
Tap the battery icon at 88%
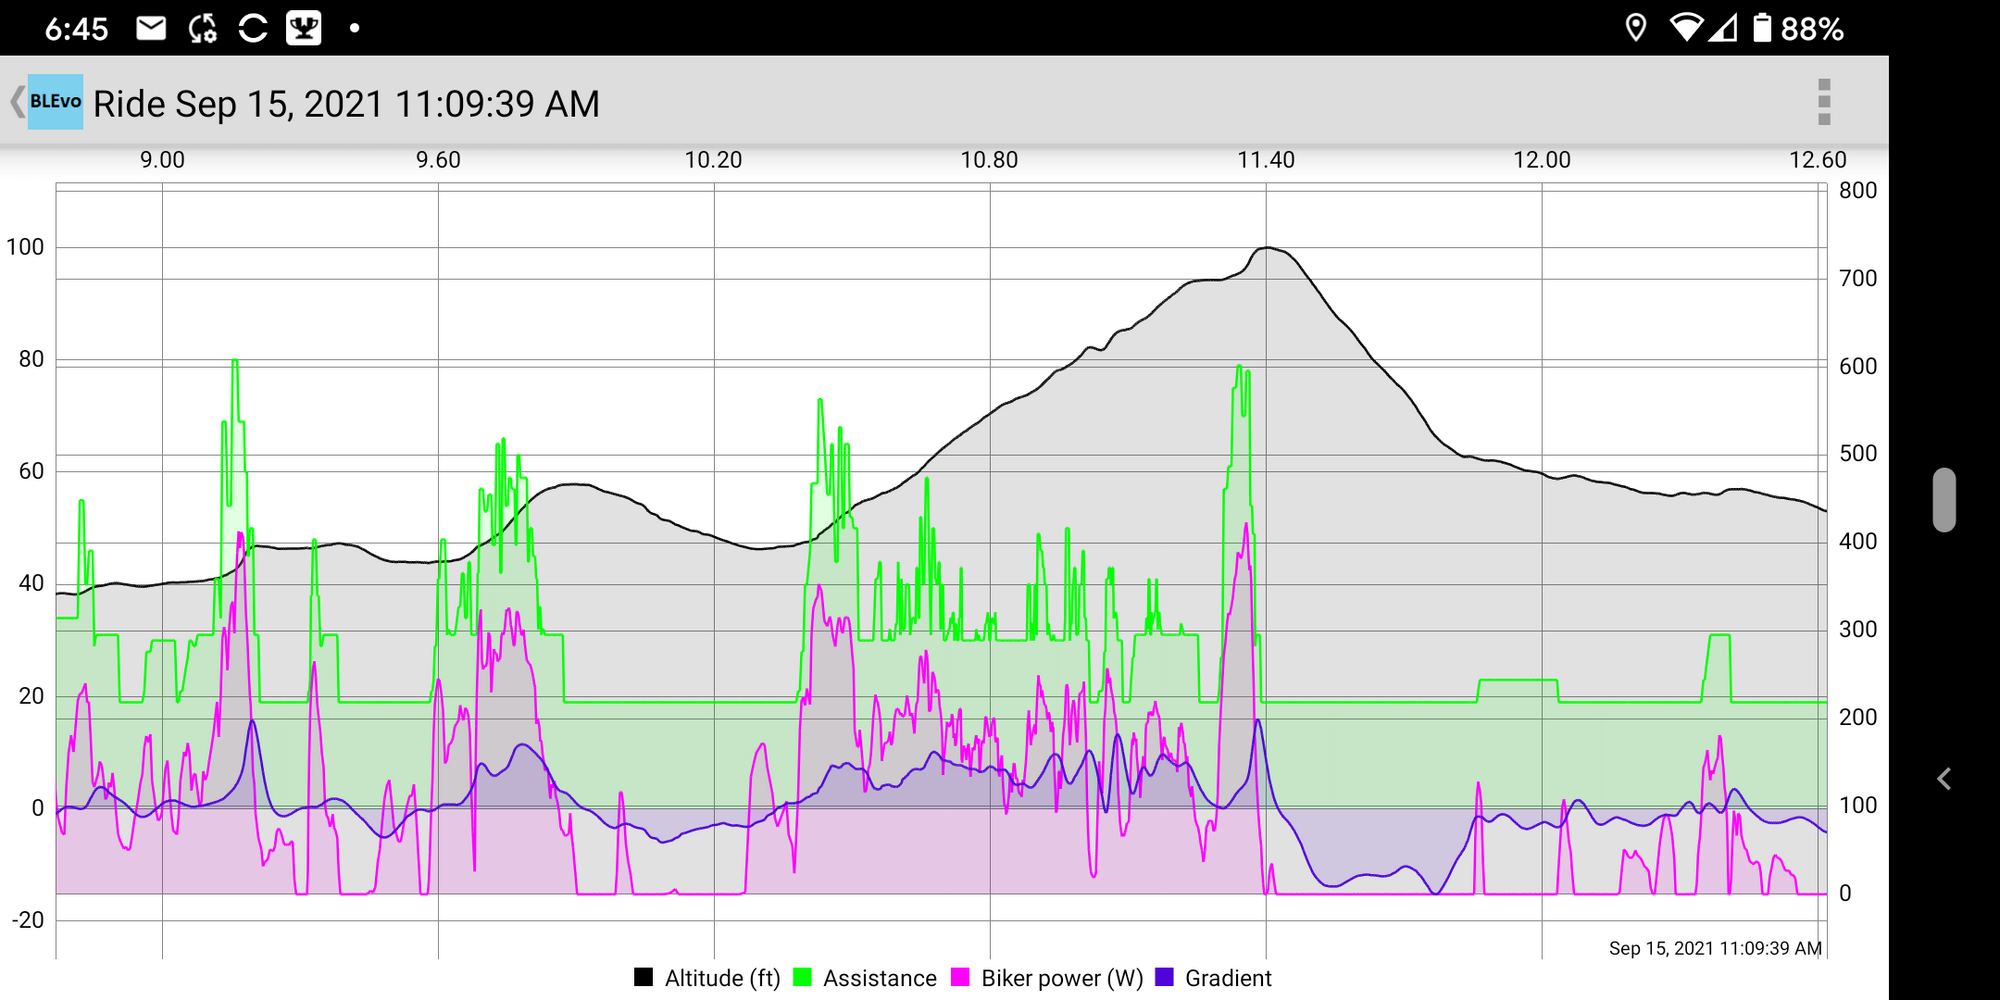(1762, 28)
